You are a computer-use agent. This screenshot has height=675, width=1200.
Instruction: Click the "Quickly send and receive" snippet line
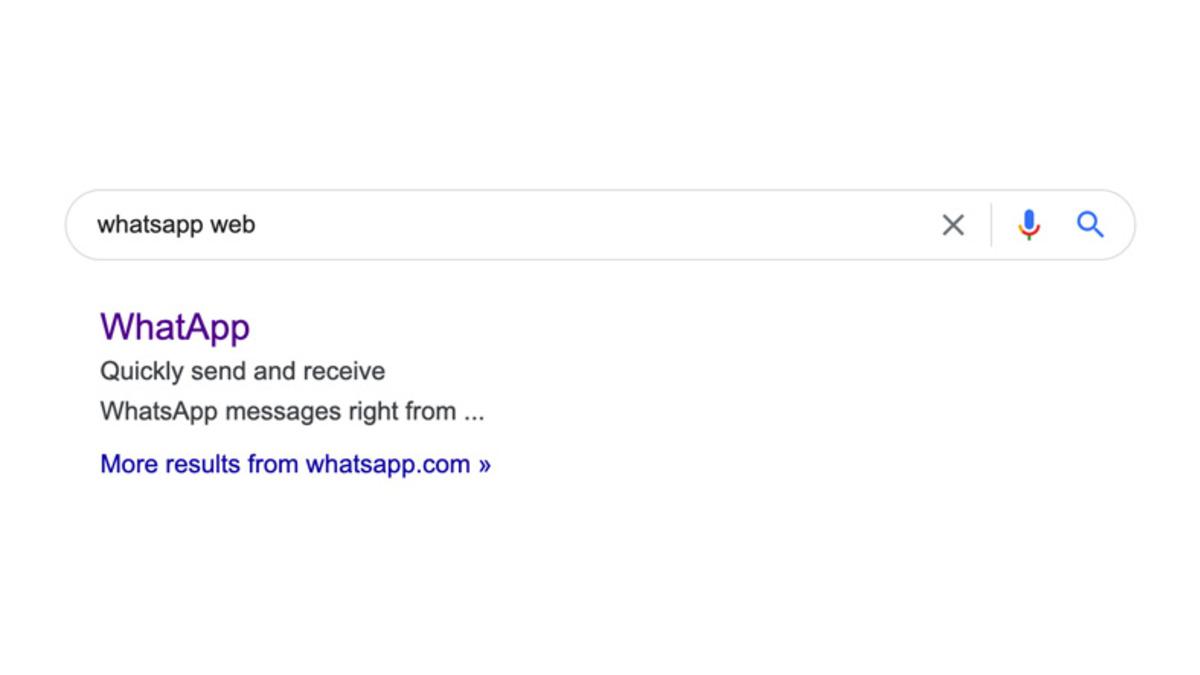pyautogui.click(x=242, y=371)
